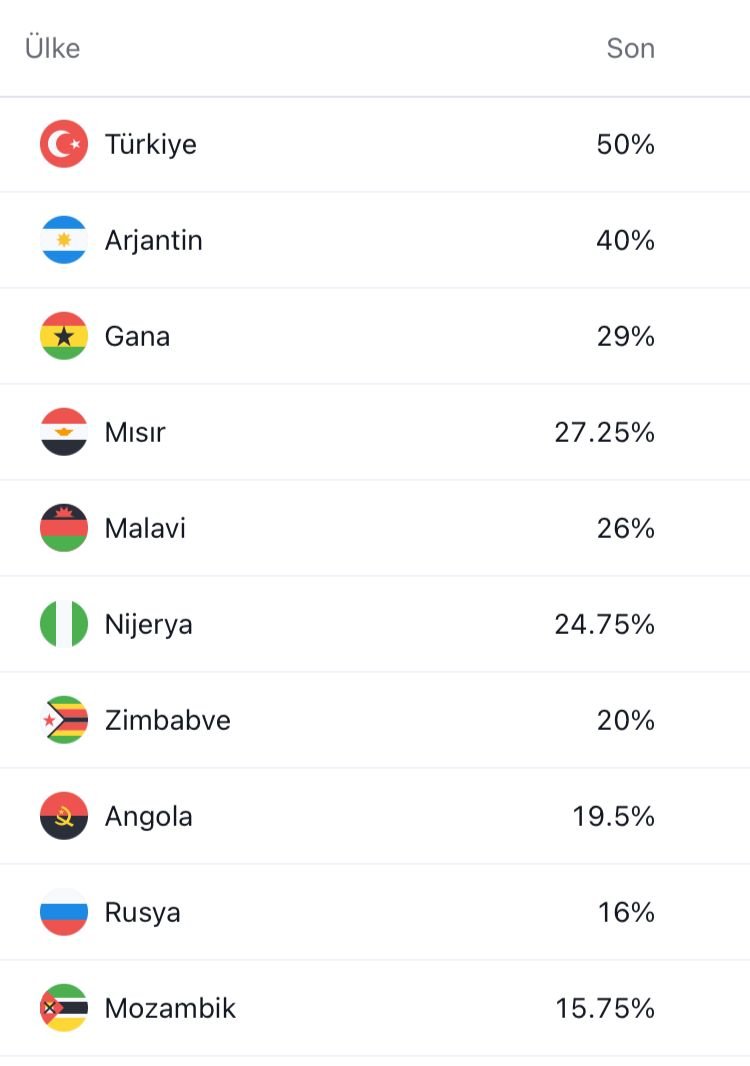Select the Mozambik flag icon
The width and height of the screenshot is (750, 1066).
pyautogui.click(x=64, y=1008)
